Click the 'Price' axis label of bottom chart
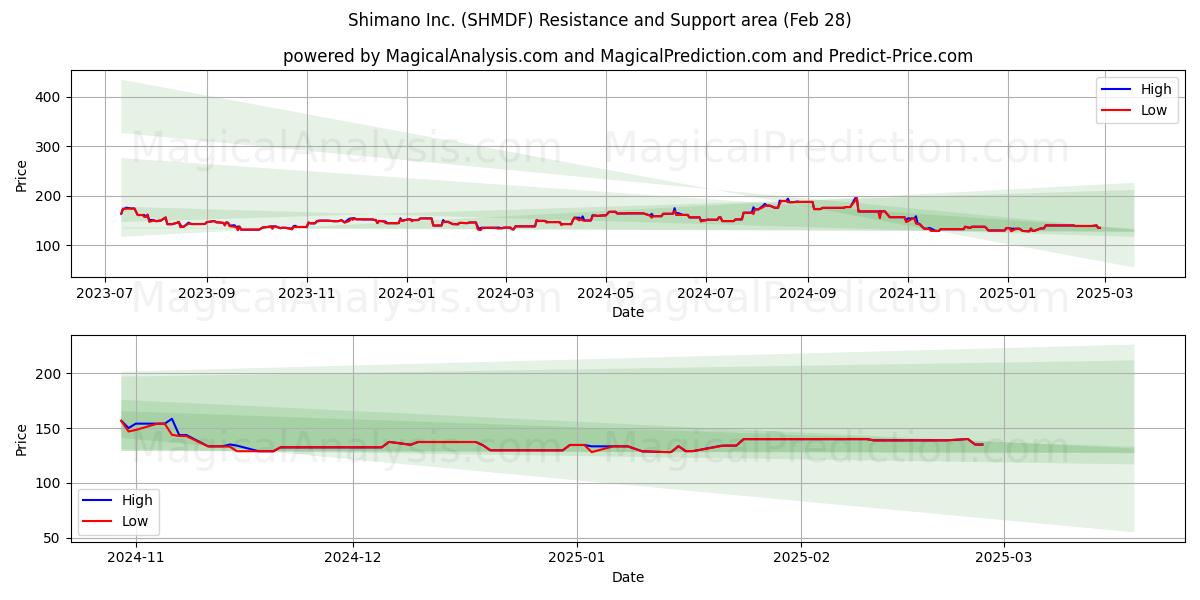1200x600 pixels. 21,439
